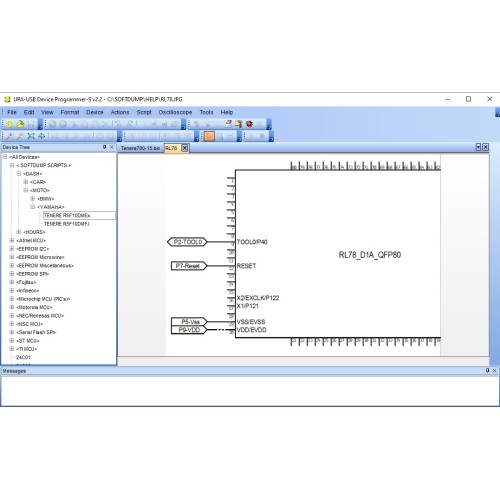
Task: Click the red ladybug debug icon
Action: (249, 124)
